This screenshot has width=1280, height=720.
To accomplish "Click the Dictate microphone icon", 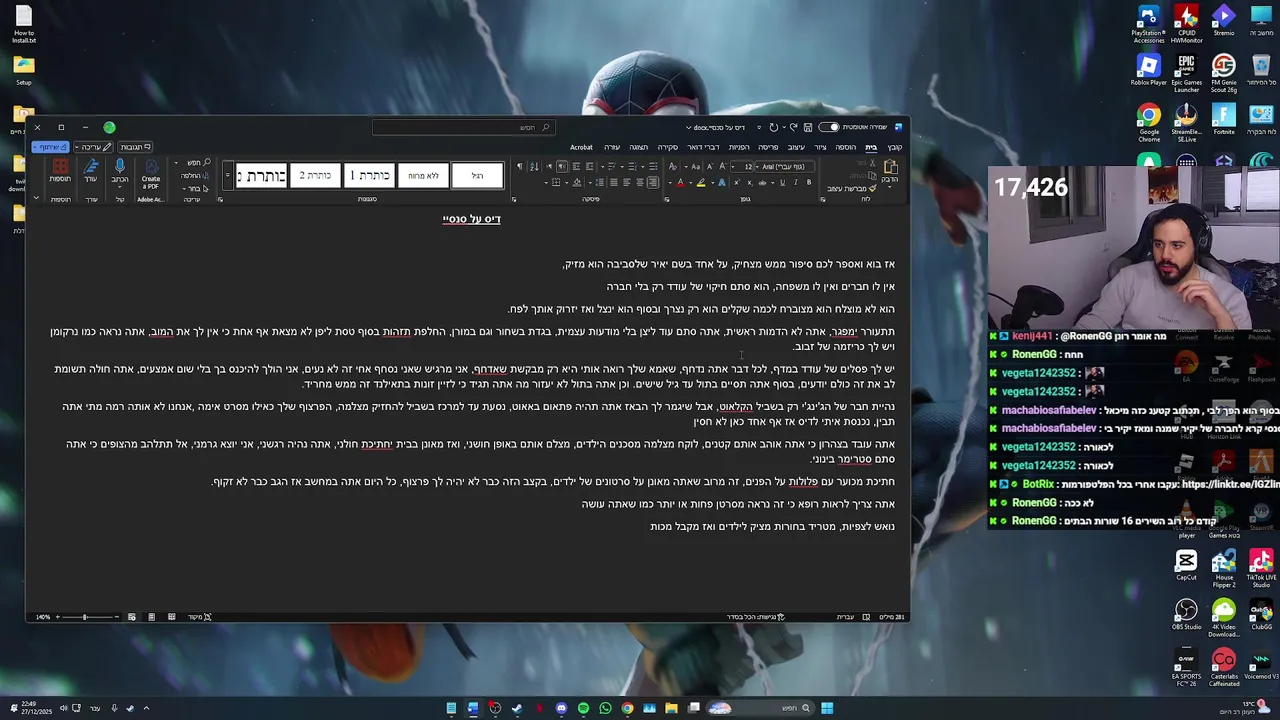I will tap(119, 167).
